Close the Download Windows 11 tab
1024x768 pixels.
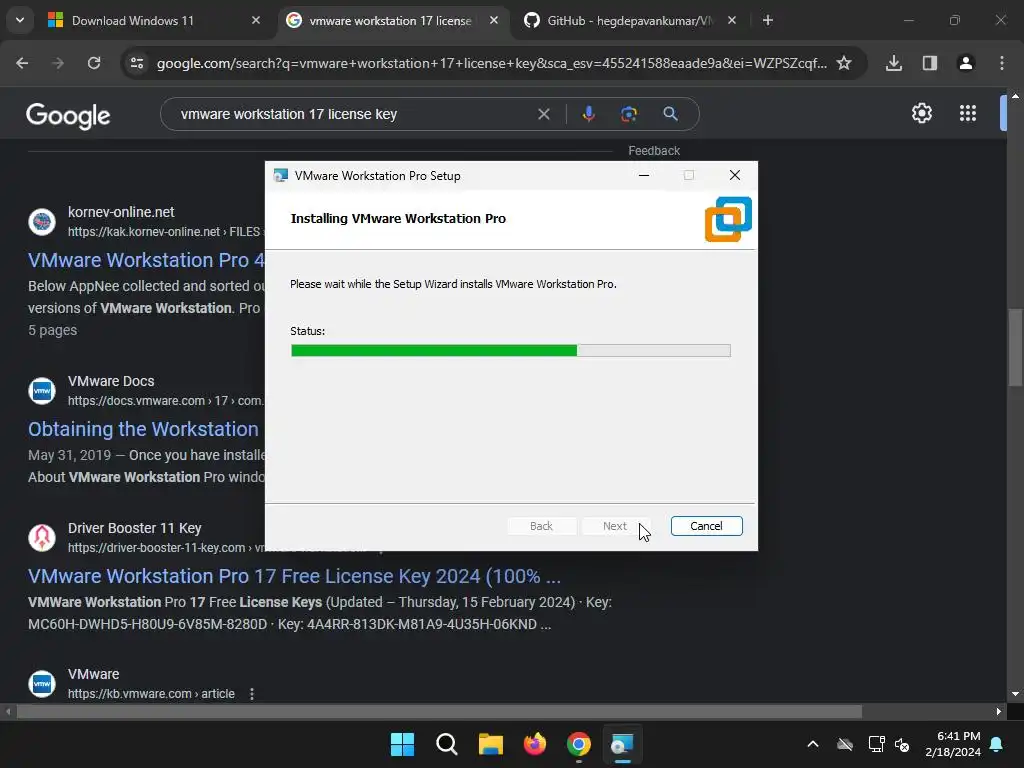click(x=256, y=20)
